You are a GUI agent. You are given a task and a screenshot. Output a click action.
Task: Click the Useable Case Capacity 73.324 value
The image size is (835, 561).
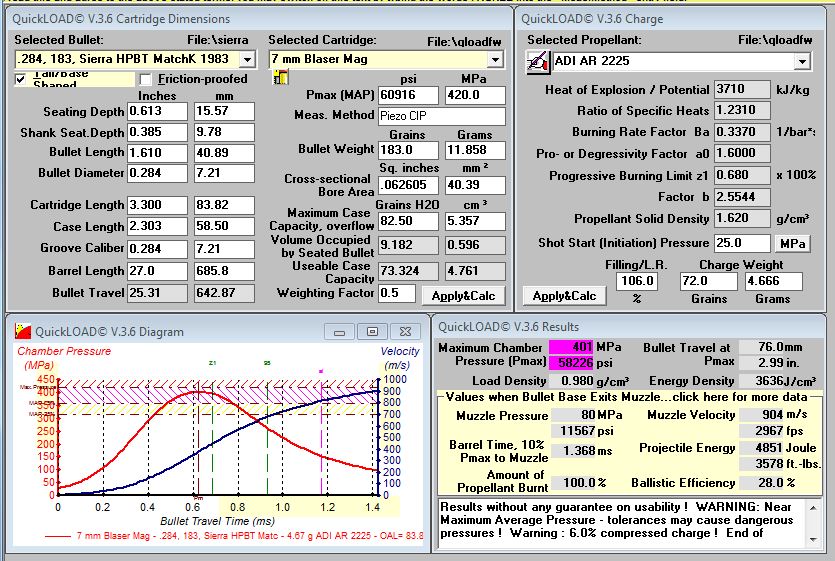coord(408,271)
